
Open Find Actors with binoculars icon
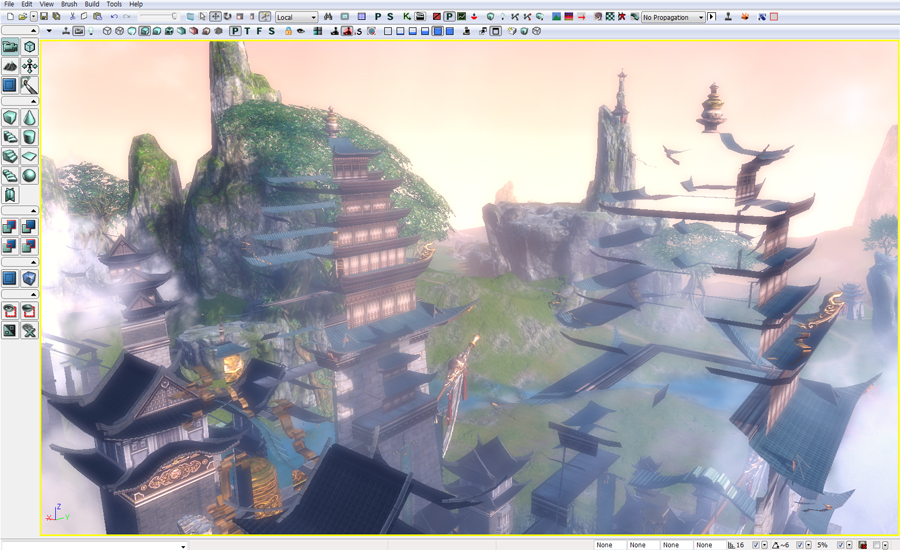coord(328,17)
